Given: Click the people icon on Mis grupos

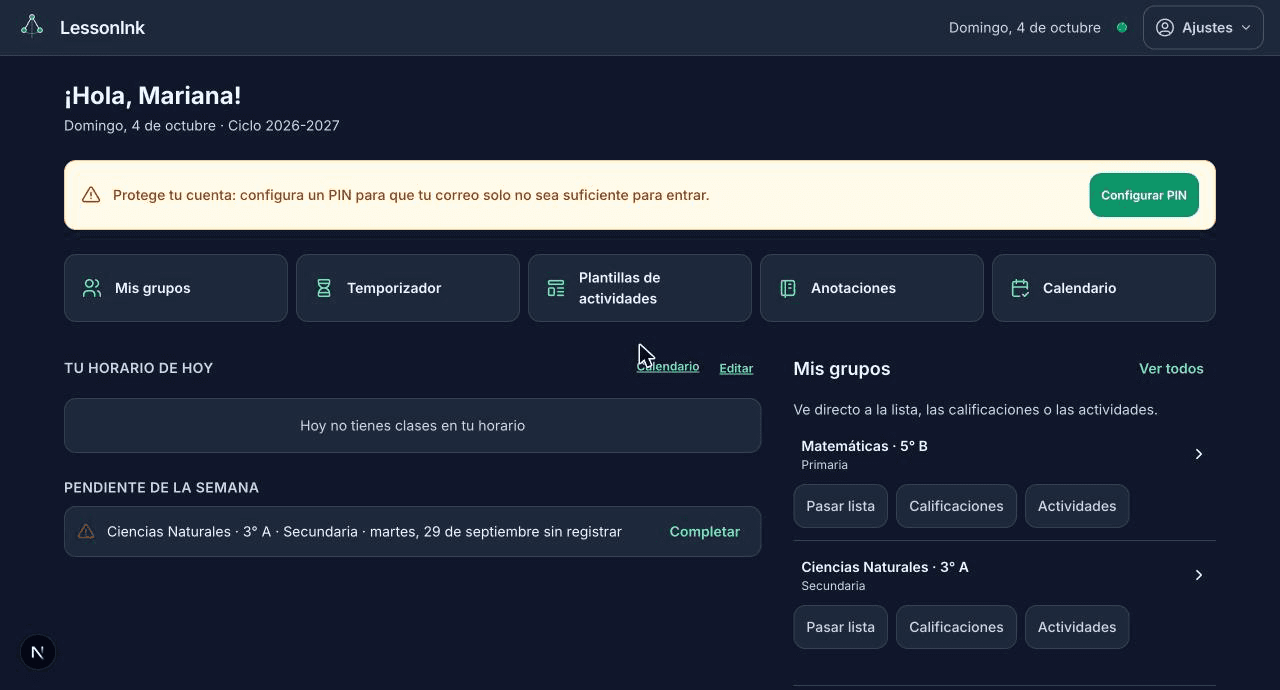Looking at the screenshot, I should coord(92,288).
